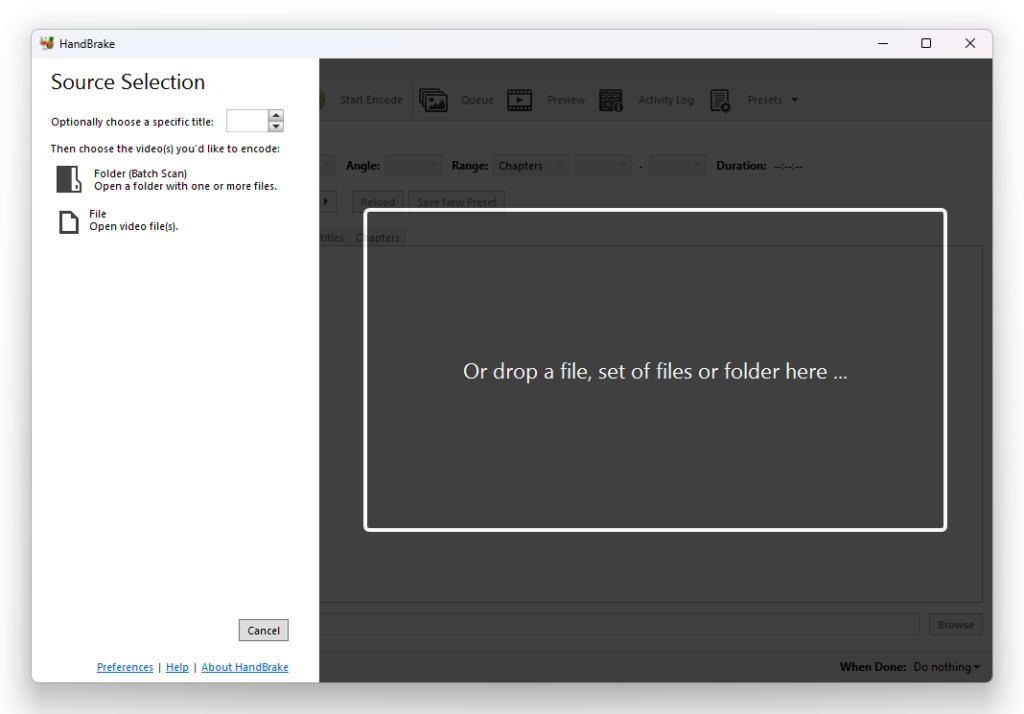Maximize the HandBrake window
Viewport: 1024px width, 714px height.
coord(926,43)
